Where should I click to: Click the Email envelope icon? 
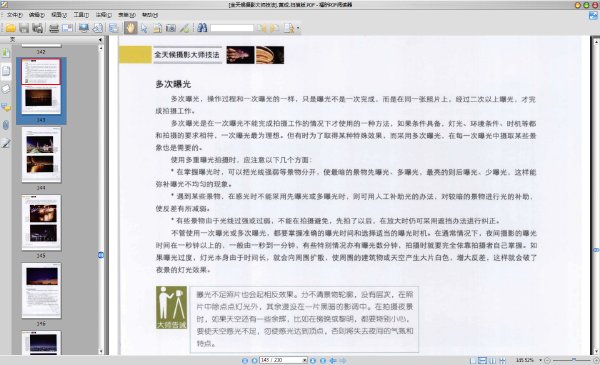click(67, 28)
